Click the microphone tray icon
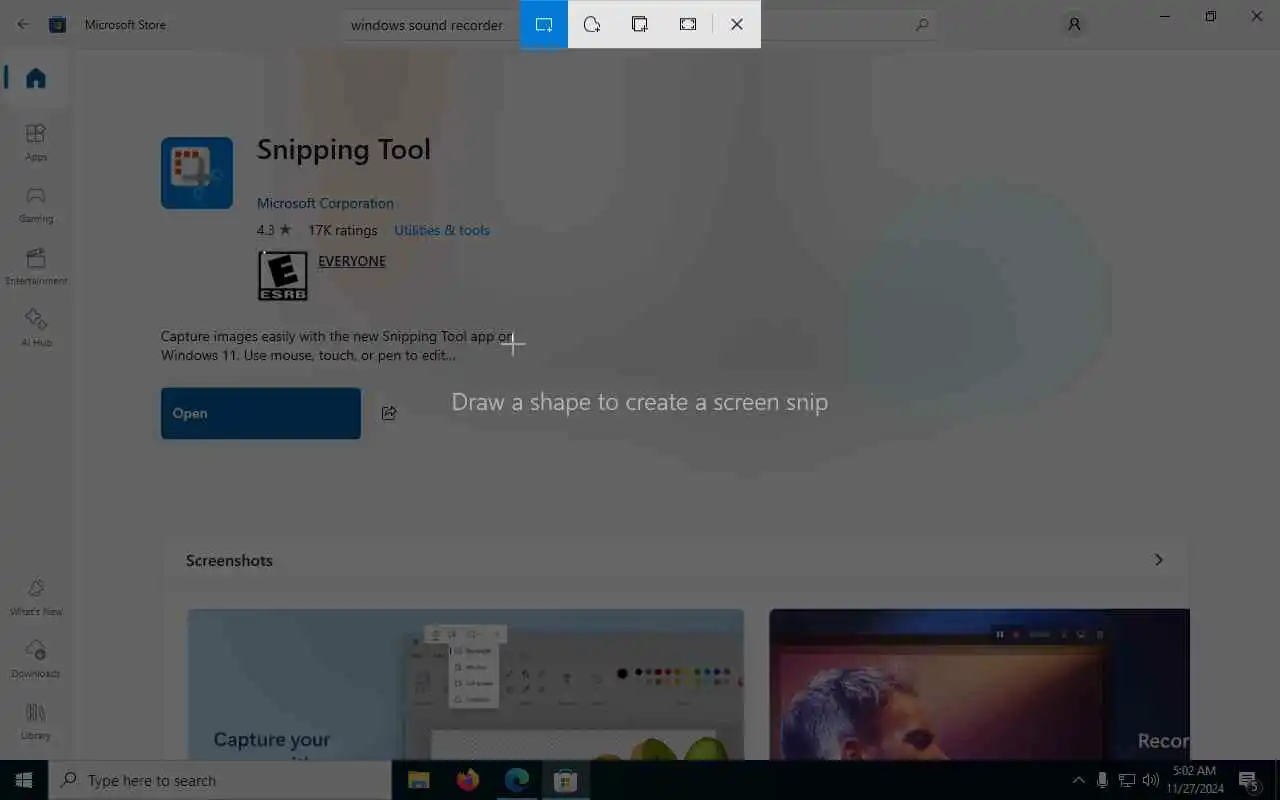Screen dimensions: 1280x800 tap(1102, 780)
